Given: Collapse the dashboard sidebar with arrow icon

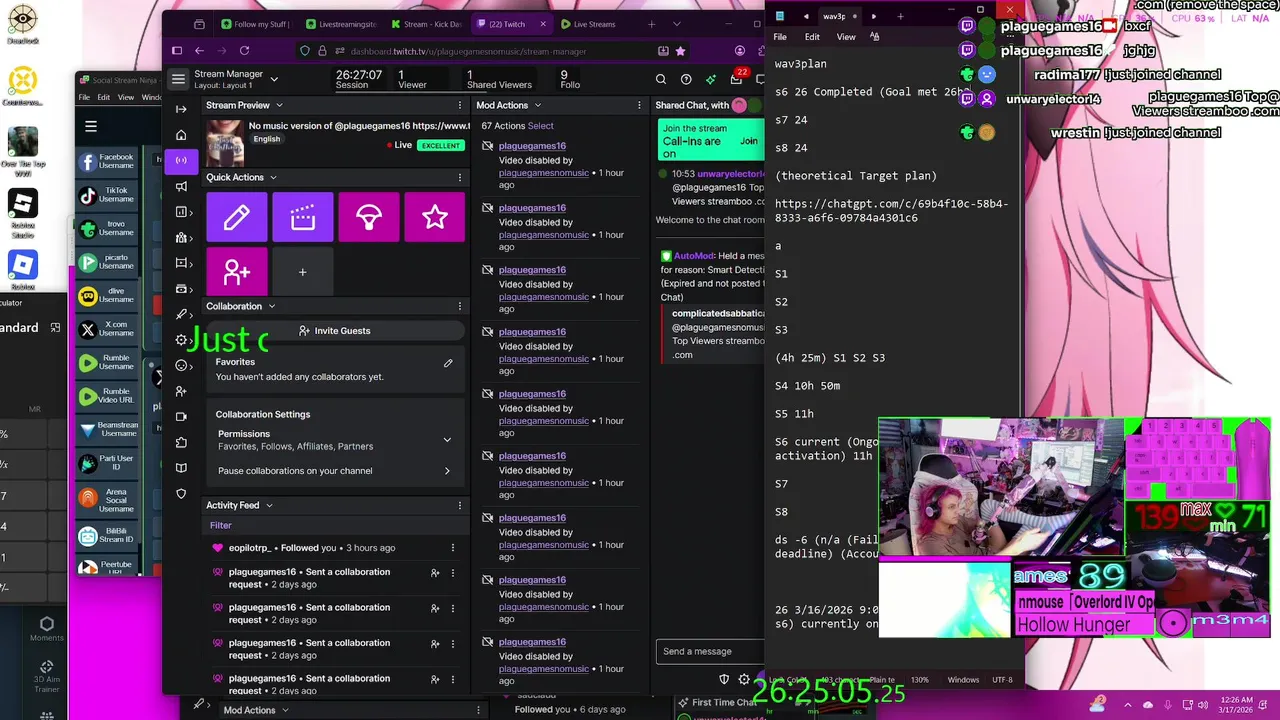Looking at the screenshot, I should (181, 109).
